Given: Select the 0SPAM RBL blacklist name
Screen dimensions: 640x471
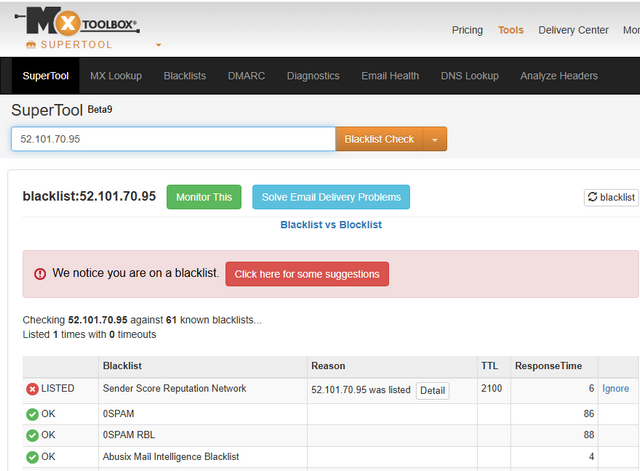Looking at the screenshot, I should pyautogui.click(x=129, y=435).
